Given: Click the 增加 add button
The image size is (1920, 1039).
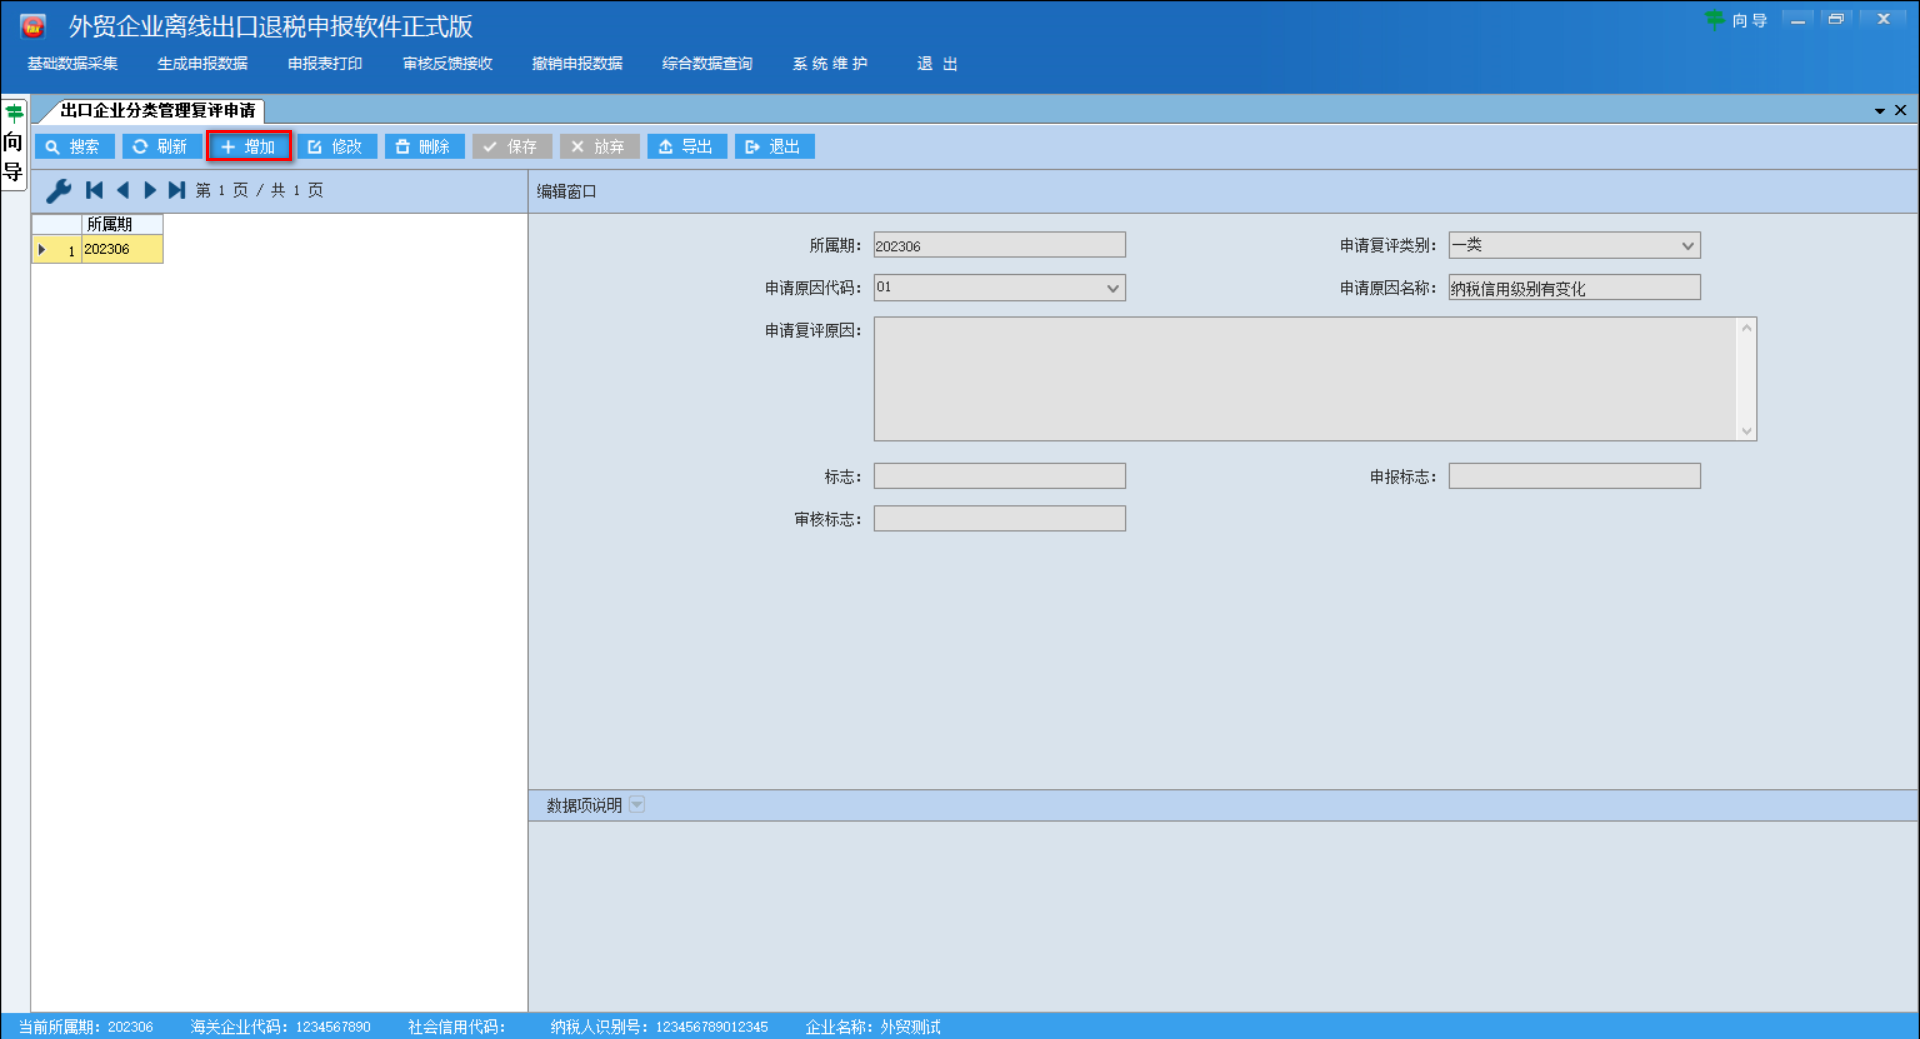Looking at the screenshot, I should [x=249, y=147].
